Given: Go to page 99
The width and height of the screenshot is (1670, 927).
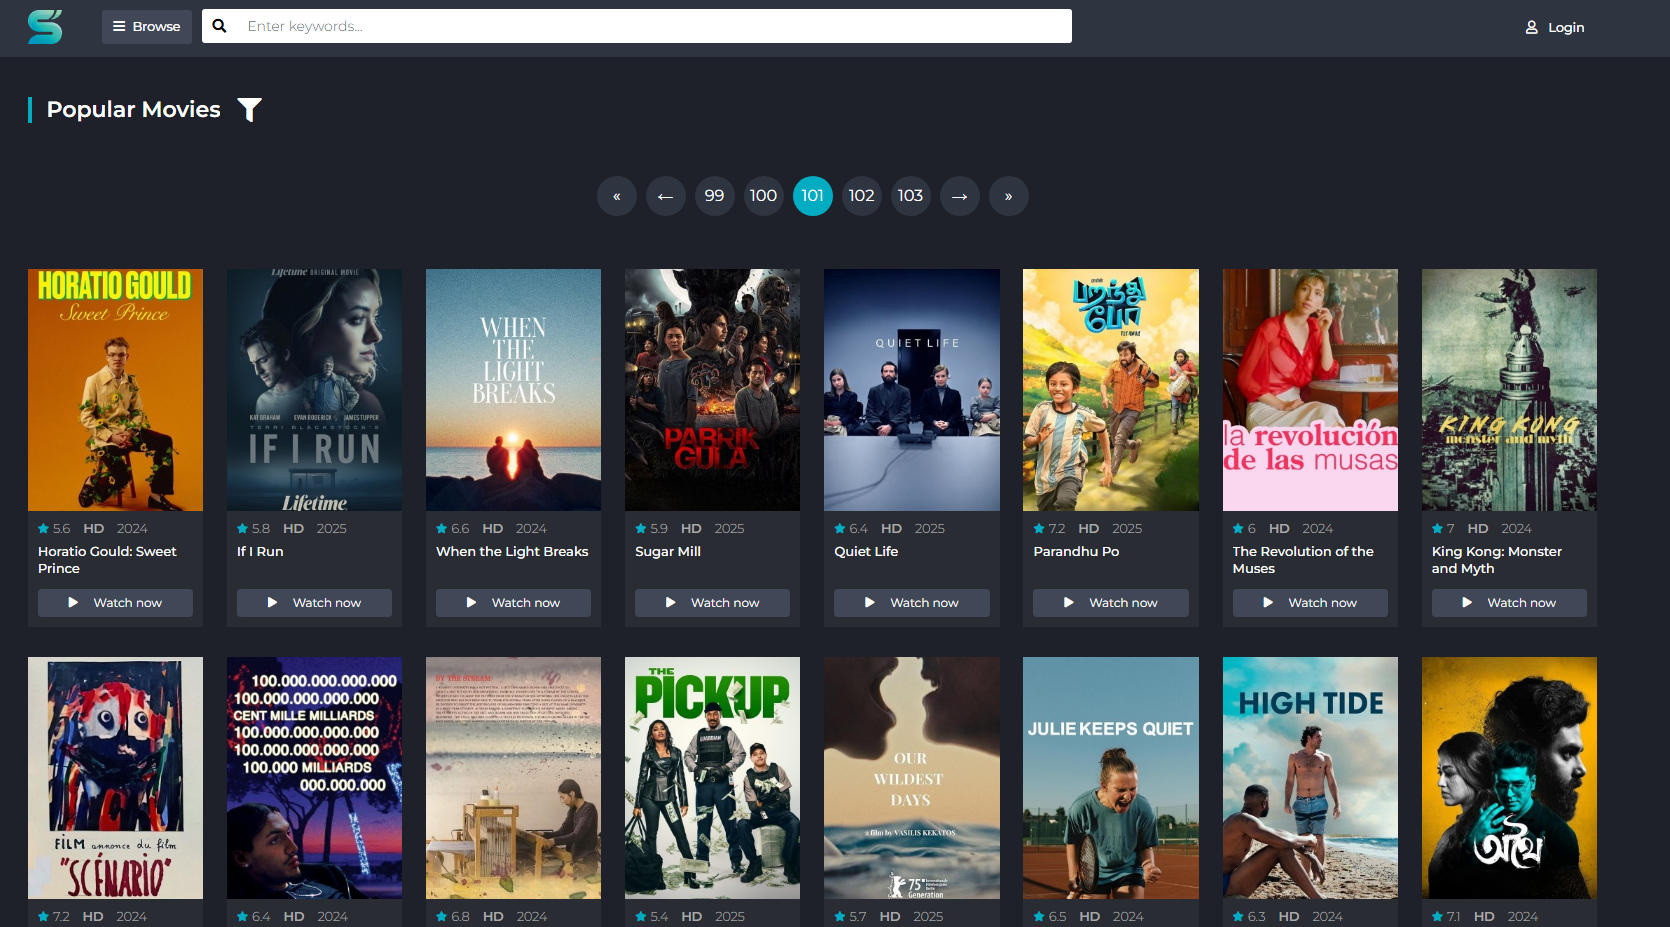Looking at the screenshot, I should tap(715, 196).
